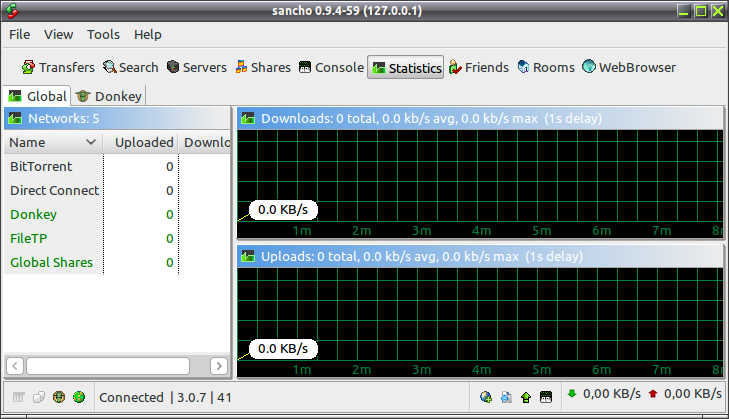Maximize the sancho window

tap(701, 11)
